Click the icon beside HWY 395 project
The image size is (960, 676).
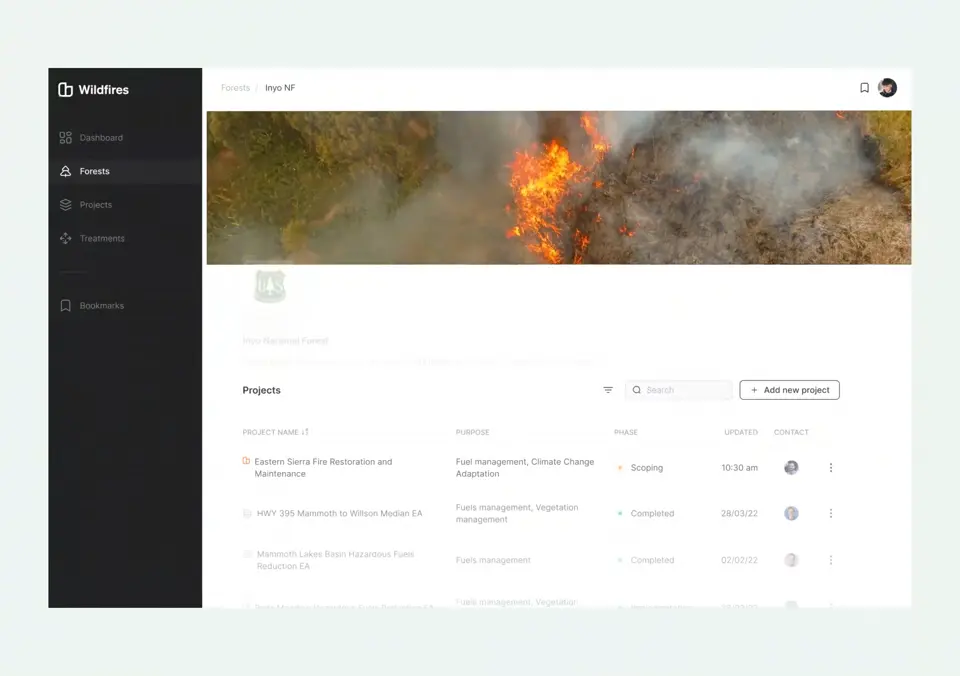coord(247,513)
